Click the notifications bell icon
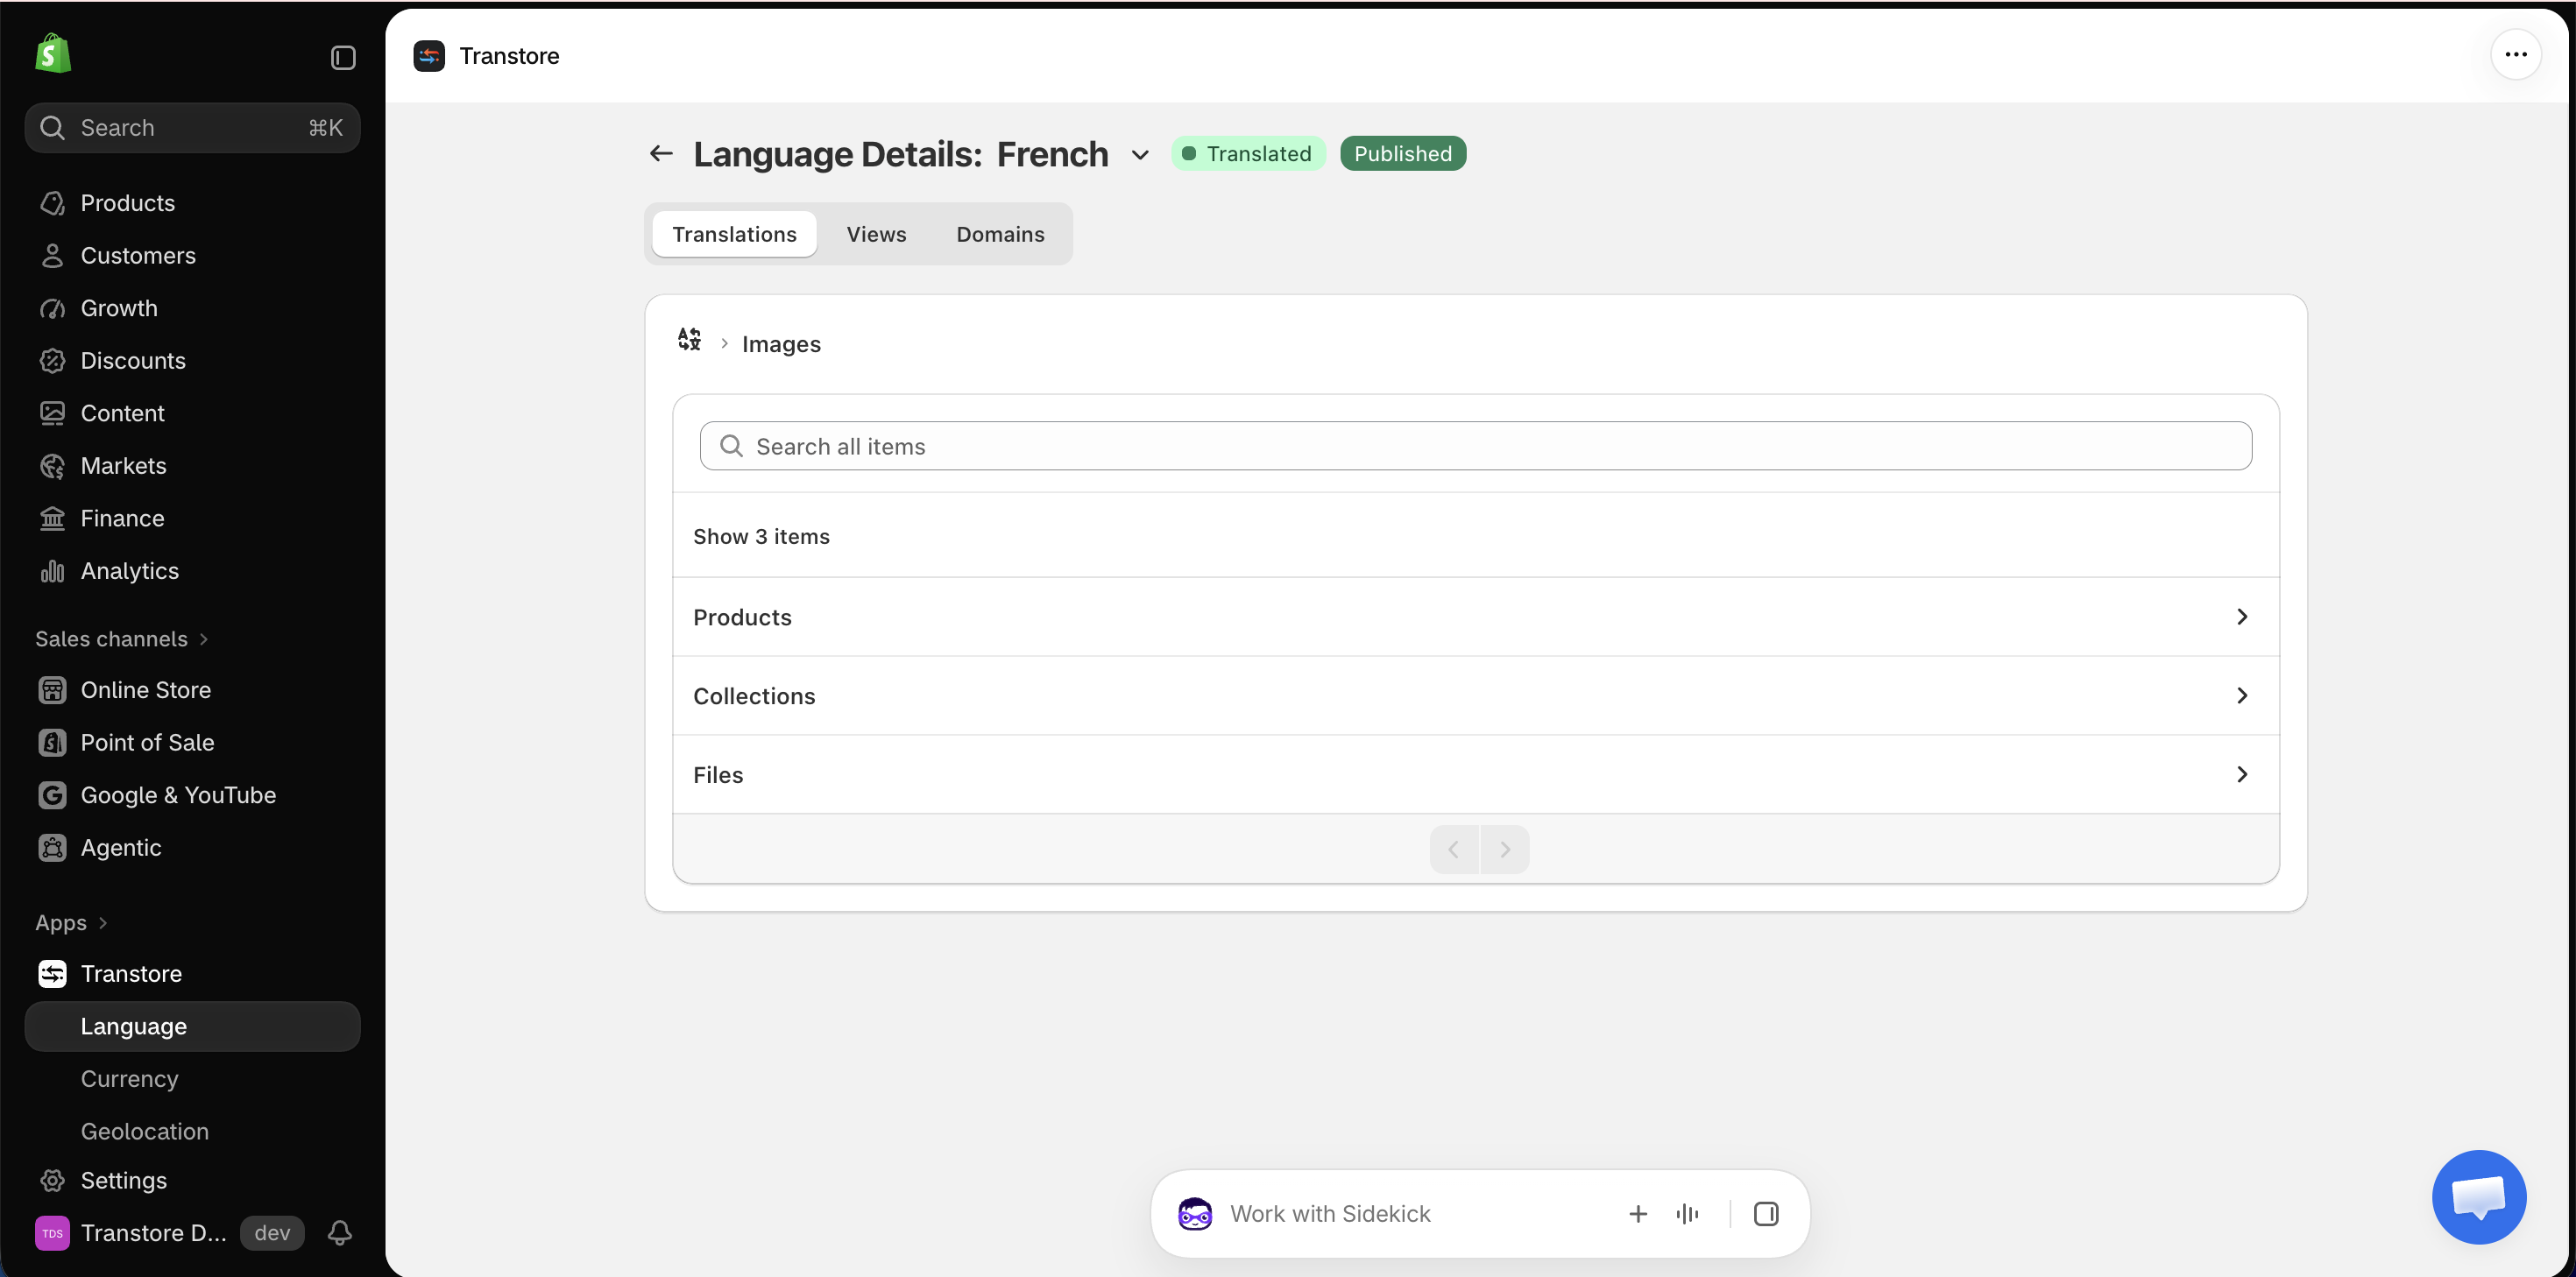The width and height of the screenshot is (2576, 1277). click(x=340, y=1233)
